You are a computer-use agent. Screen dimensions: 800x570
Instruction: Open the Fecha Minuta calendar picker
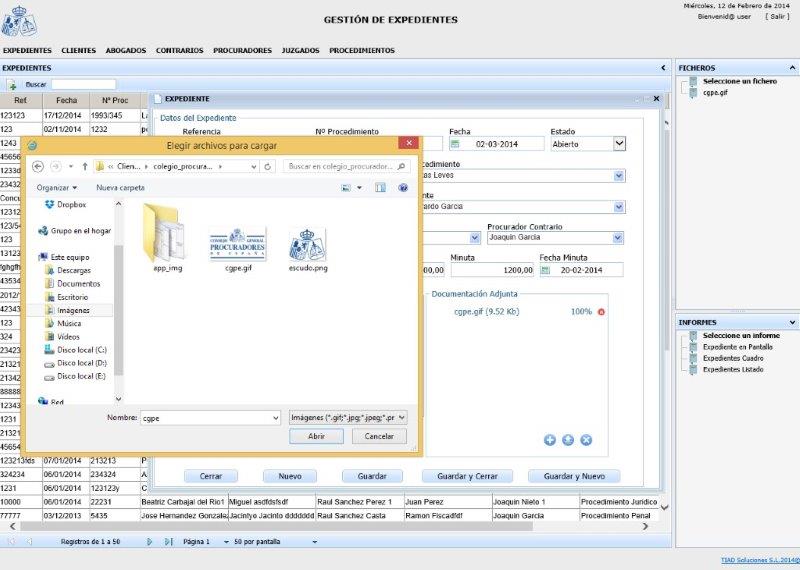[547, 270]
